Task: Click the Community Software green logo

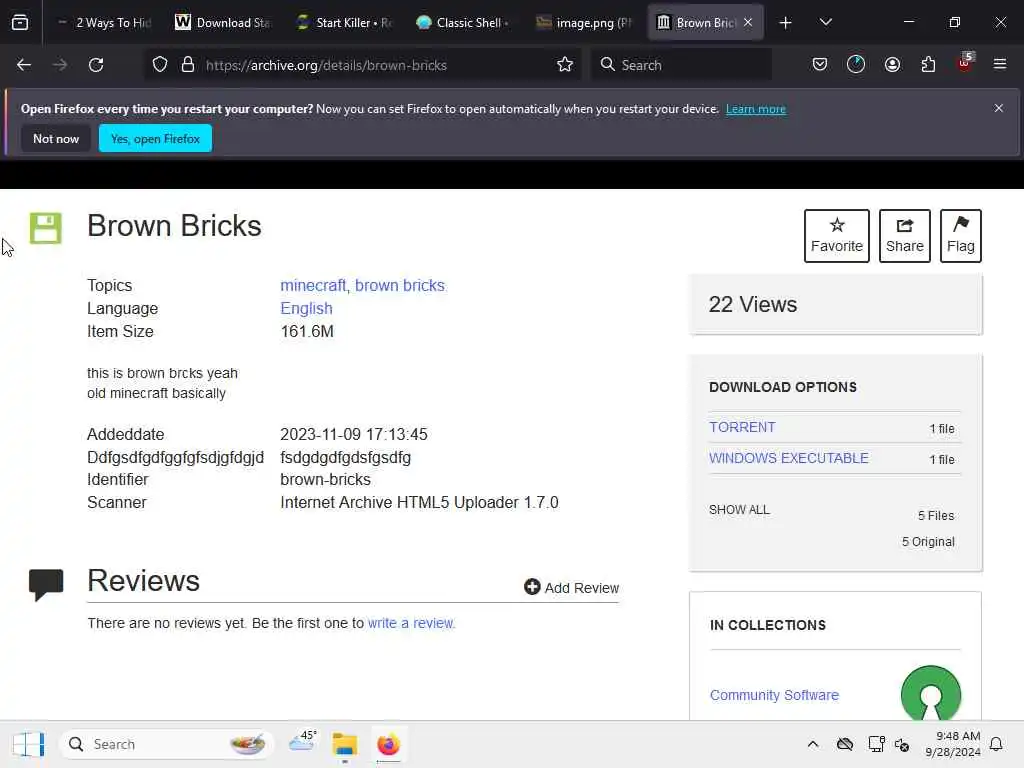Action: coord(931,694)
